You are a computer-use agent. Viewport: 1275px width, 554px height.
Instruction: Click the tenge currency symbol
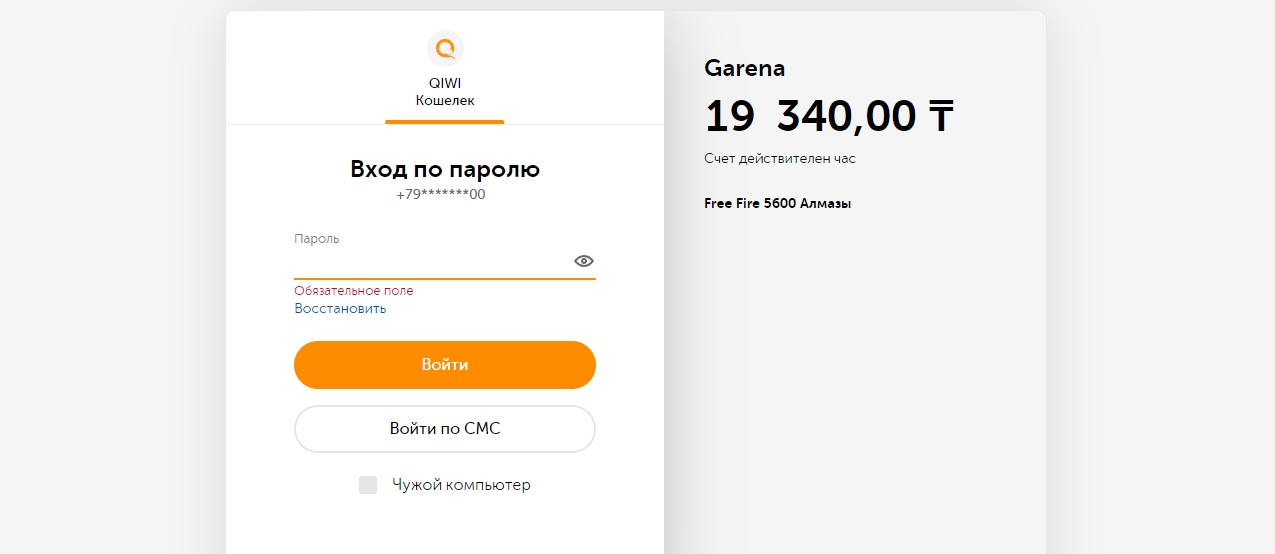point(940,117)
